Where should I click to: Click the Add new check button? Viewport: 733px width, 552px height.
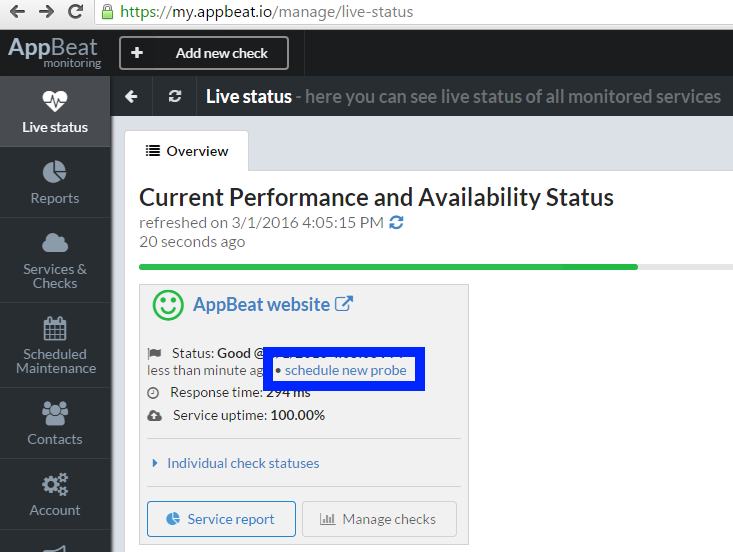coord(204,53)
